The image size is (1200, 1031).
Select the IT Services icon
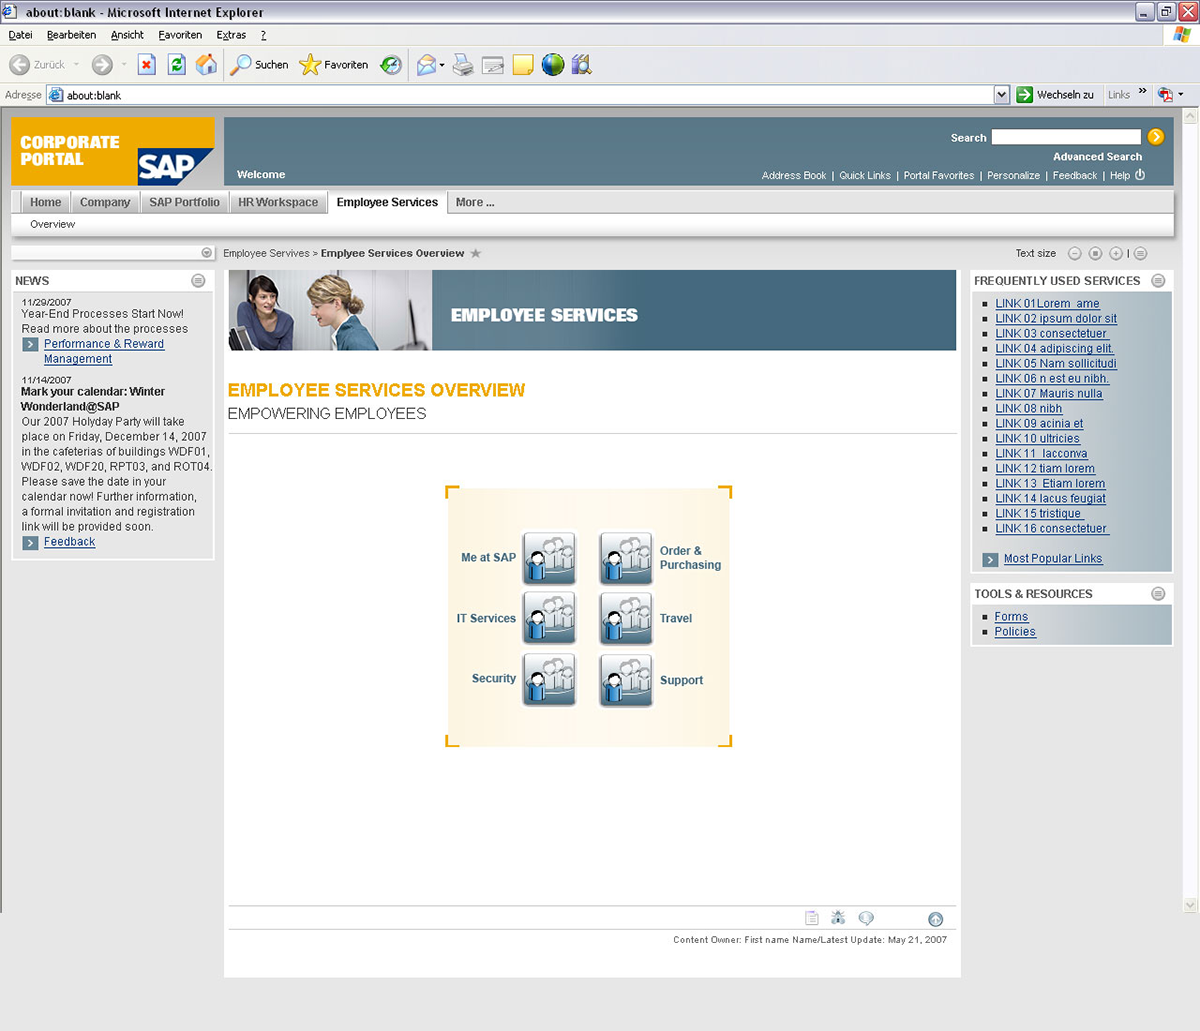coord(549,618)
